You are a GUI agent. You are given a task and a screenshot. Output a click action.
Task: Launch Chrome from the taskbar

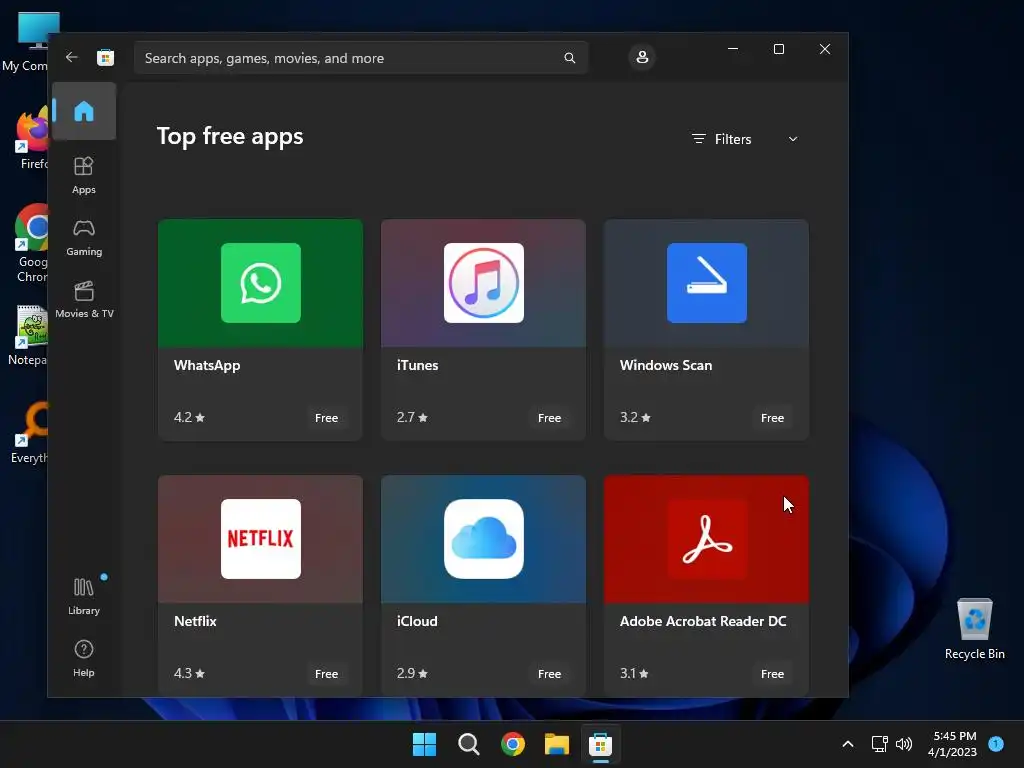513,744
